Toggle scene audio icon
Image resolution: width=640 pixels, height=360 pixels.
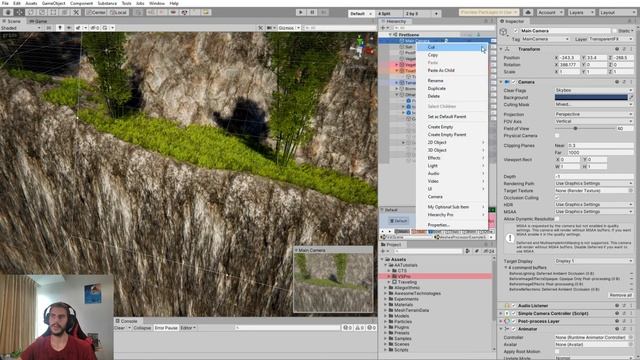[69, 28]
